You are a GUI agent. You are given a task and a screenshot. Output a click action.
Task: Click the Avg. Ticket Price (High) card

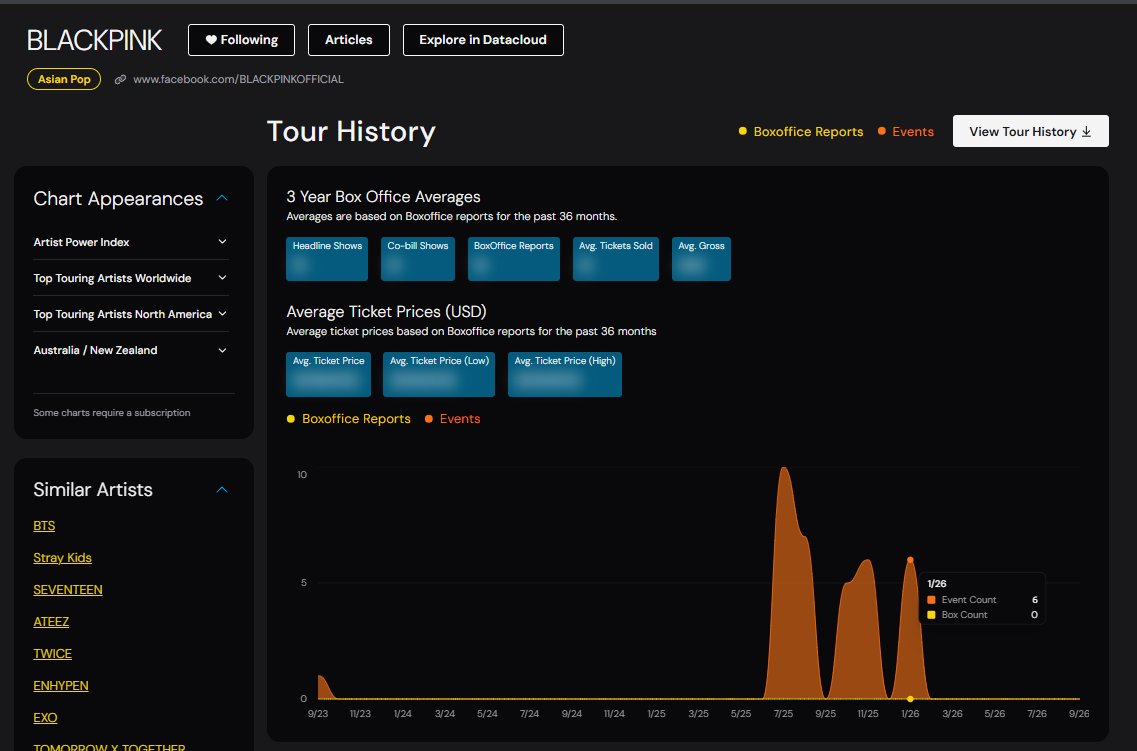click(565, 374)
